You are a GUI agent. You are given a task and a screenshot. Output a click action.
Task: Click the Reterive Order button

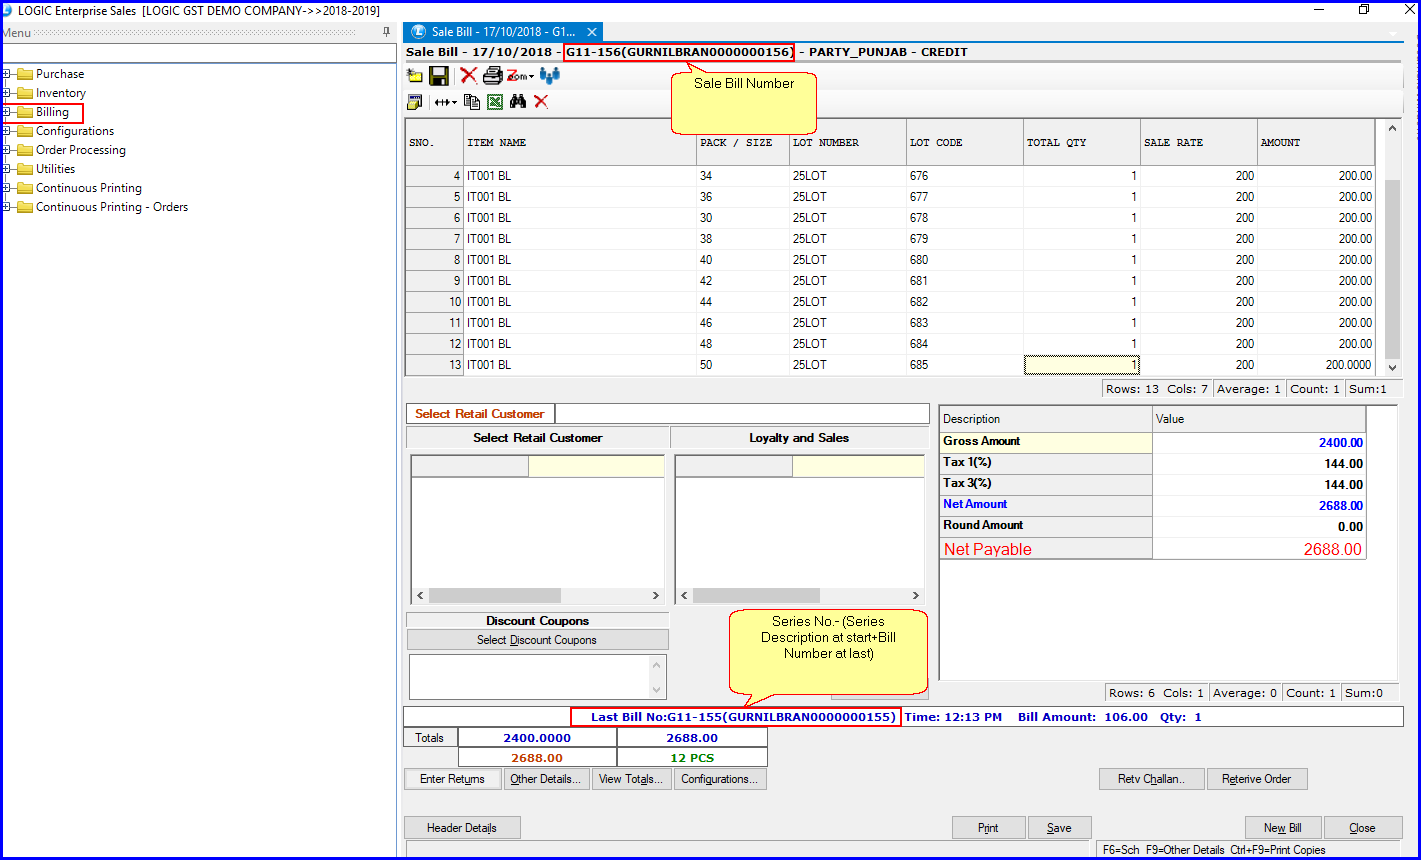tap(1257, 779)
